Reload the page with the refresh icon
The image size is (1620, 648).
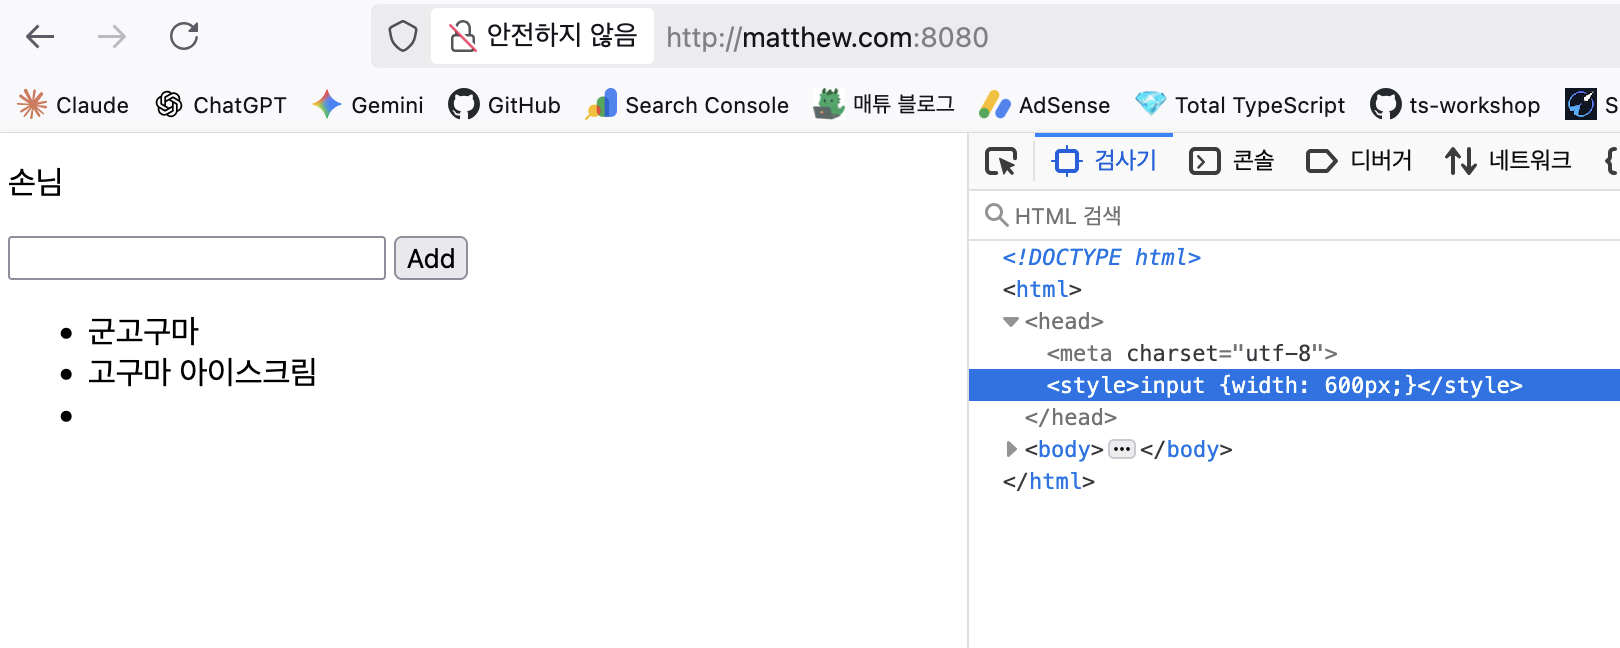coord(184,37)
